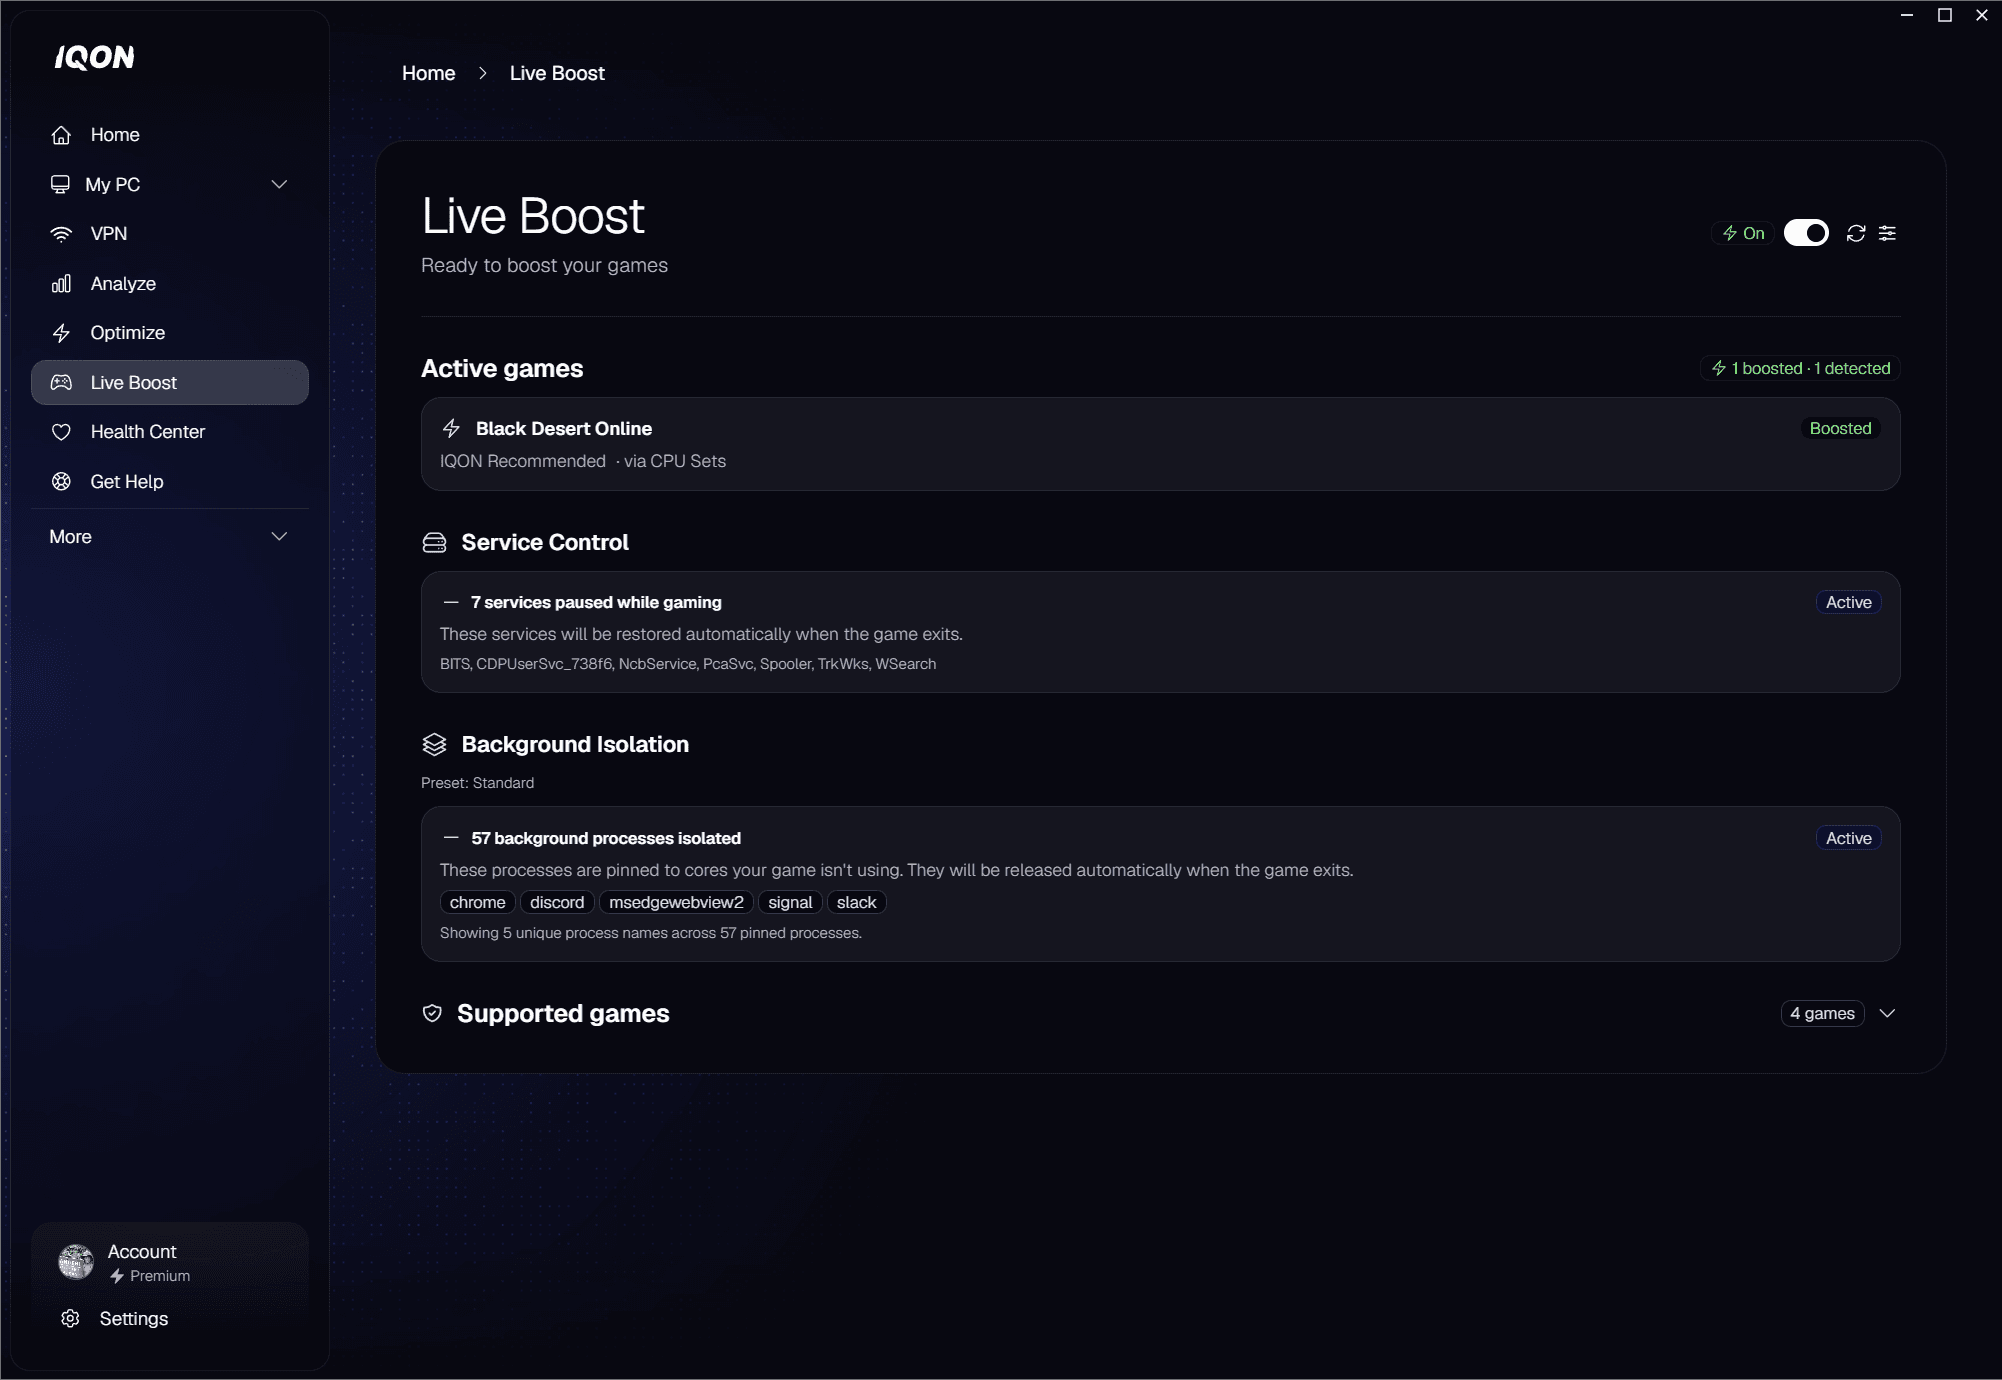Click the Active badge in Service Control
Viewport: 2002px width, 1380px height.
click(x=1848, y=602)
